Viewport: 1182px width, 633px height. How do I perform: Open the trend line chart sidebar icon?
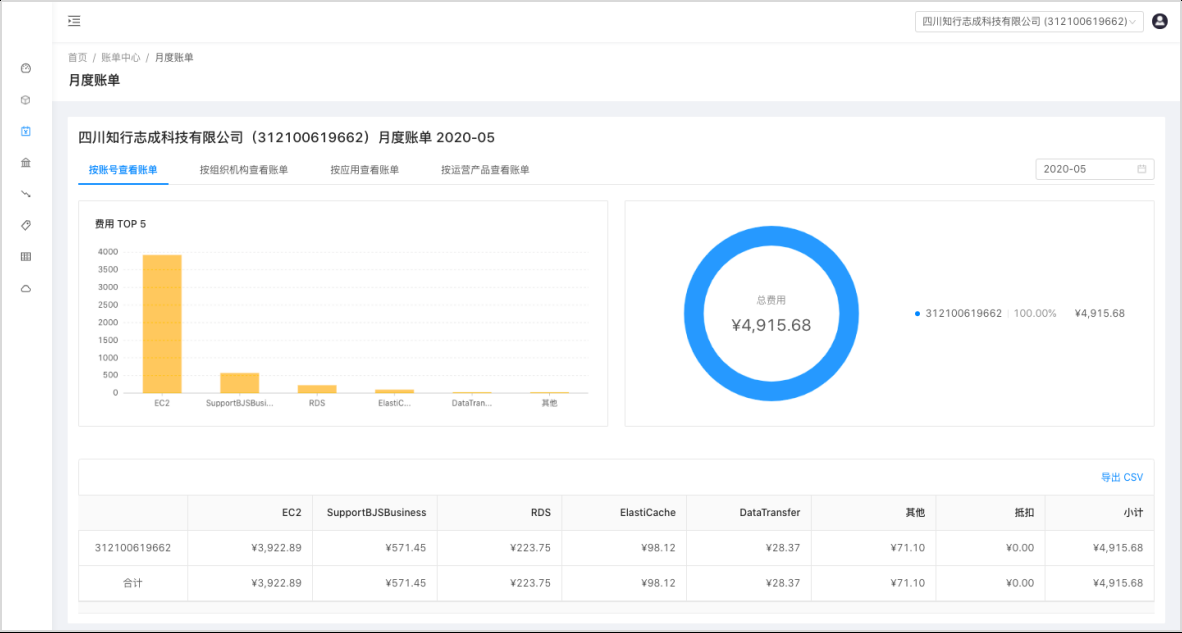point(25,194)
